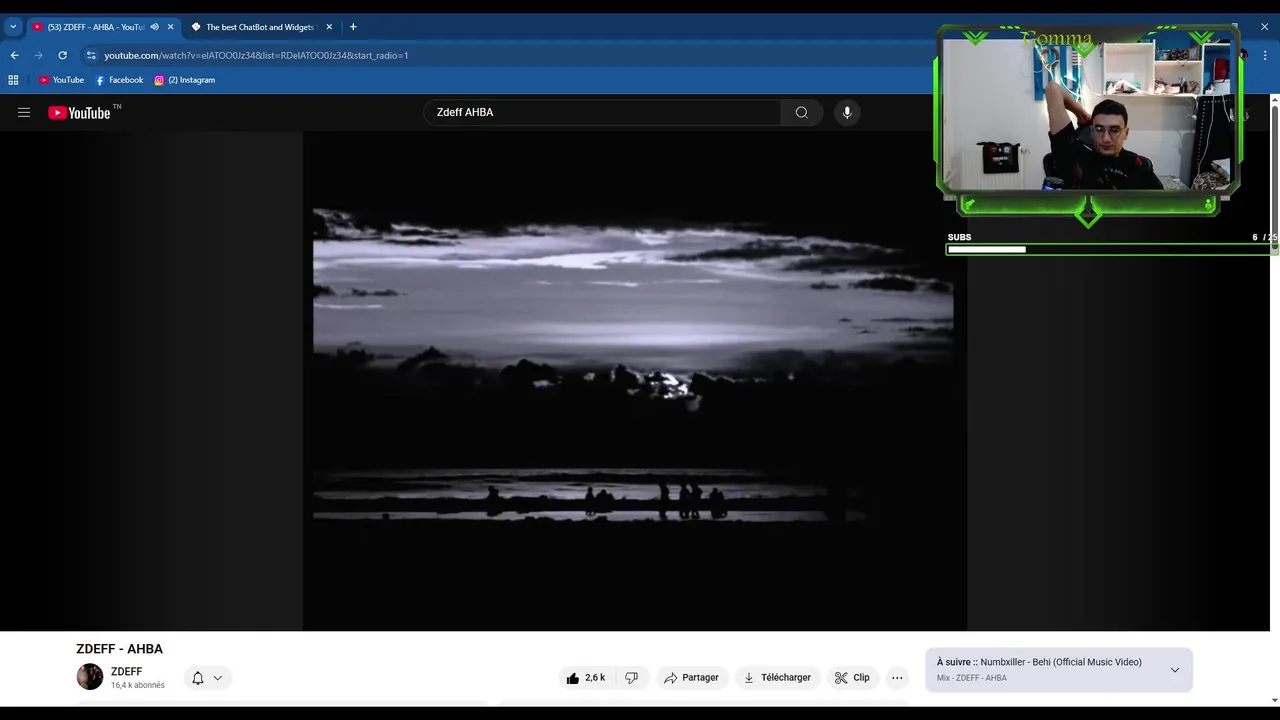Image resolution: width=1280 pixels, height=720 pixels.
Task: Click the browser address bar URL
Action: coord(256,55)
